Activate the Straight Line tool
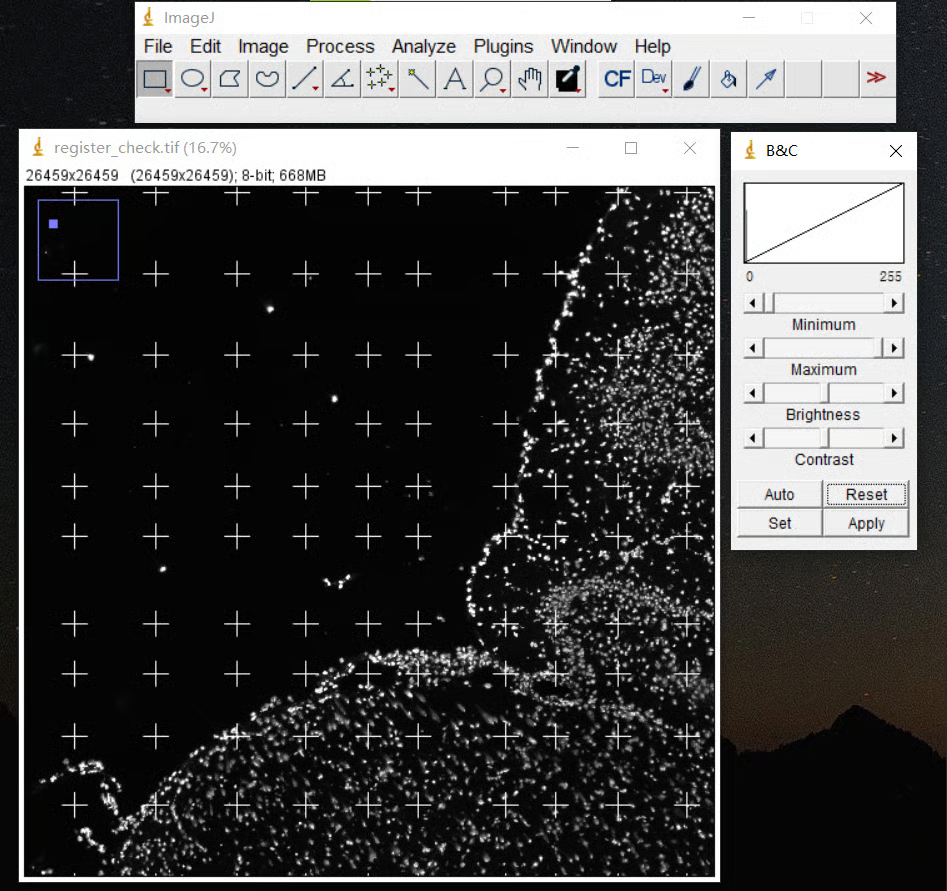Viewport: 947px width, 891px height. pos(304,79)
